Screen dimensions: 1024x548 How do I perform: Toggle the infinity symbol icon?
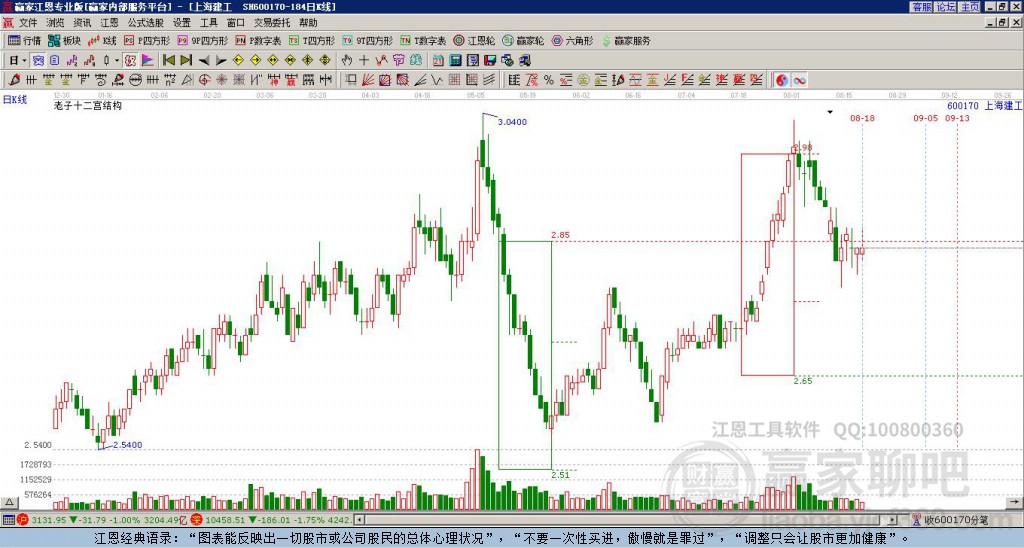point(799,80)
